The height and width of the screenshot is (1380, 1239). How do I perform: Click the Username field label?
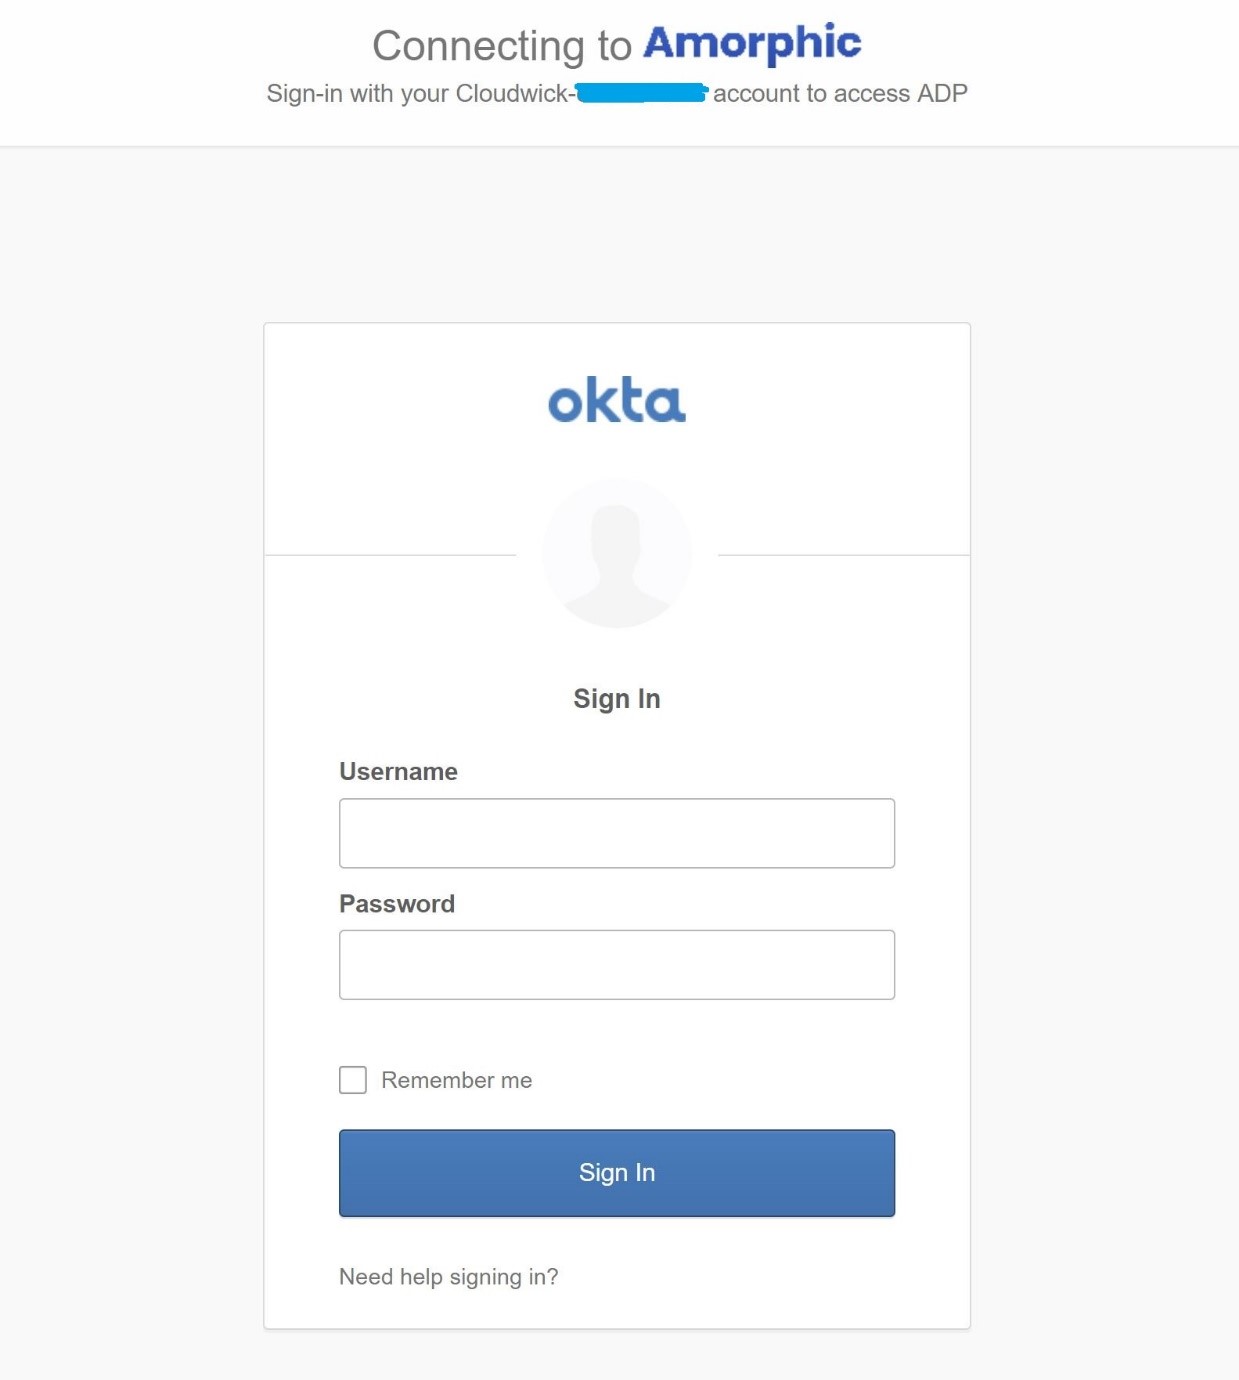pyautogui.click(x=398, y=772)
